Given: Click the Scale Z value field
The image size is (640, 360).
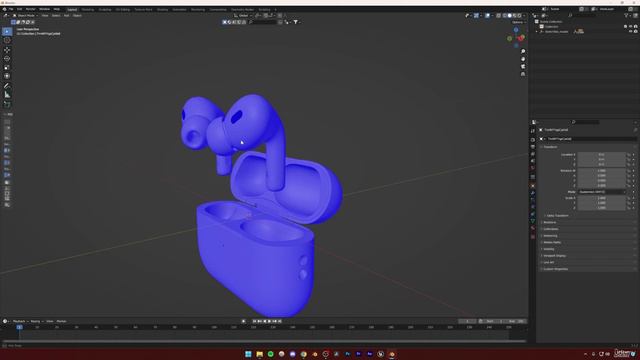Looking at the screenshot, I should pos(601,208).
